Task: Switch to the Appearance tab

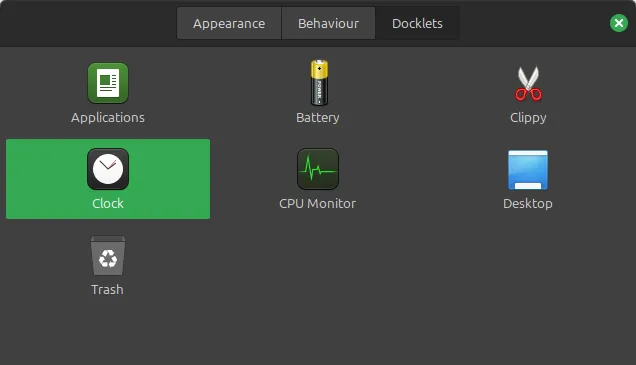Action: [x=229, y=23]
